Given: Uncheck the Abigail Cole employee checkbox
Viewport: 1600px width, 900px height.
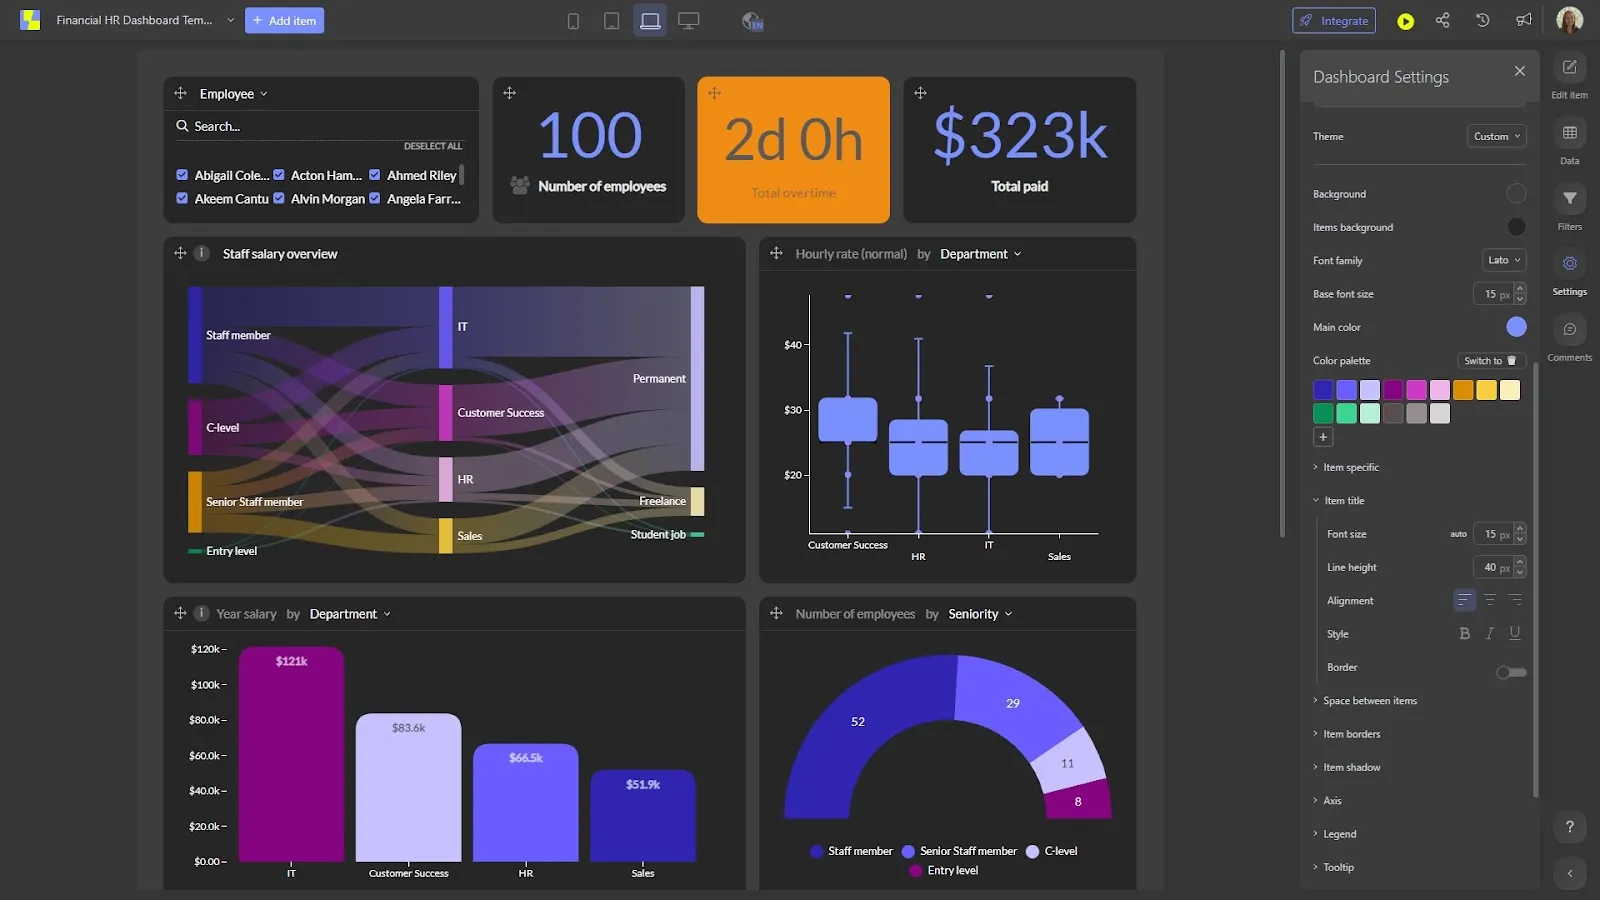Looking at the screenshot, I should (x=182, y=175).
